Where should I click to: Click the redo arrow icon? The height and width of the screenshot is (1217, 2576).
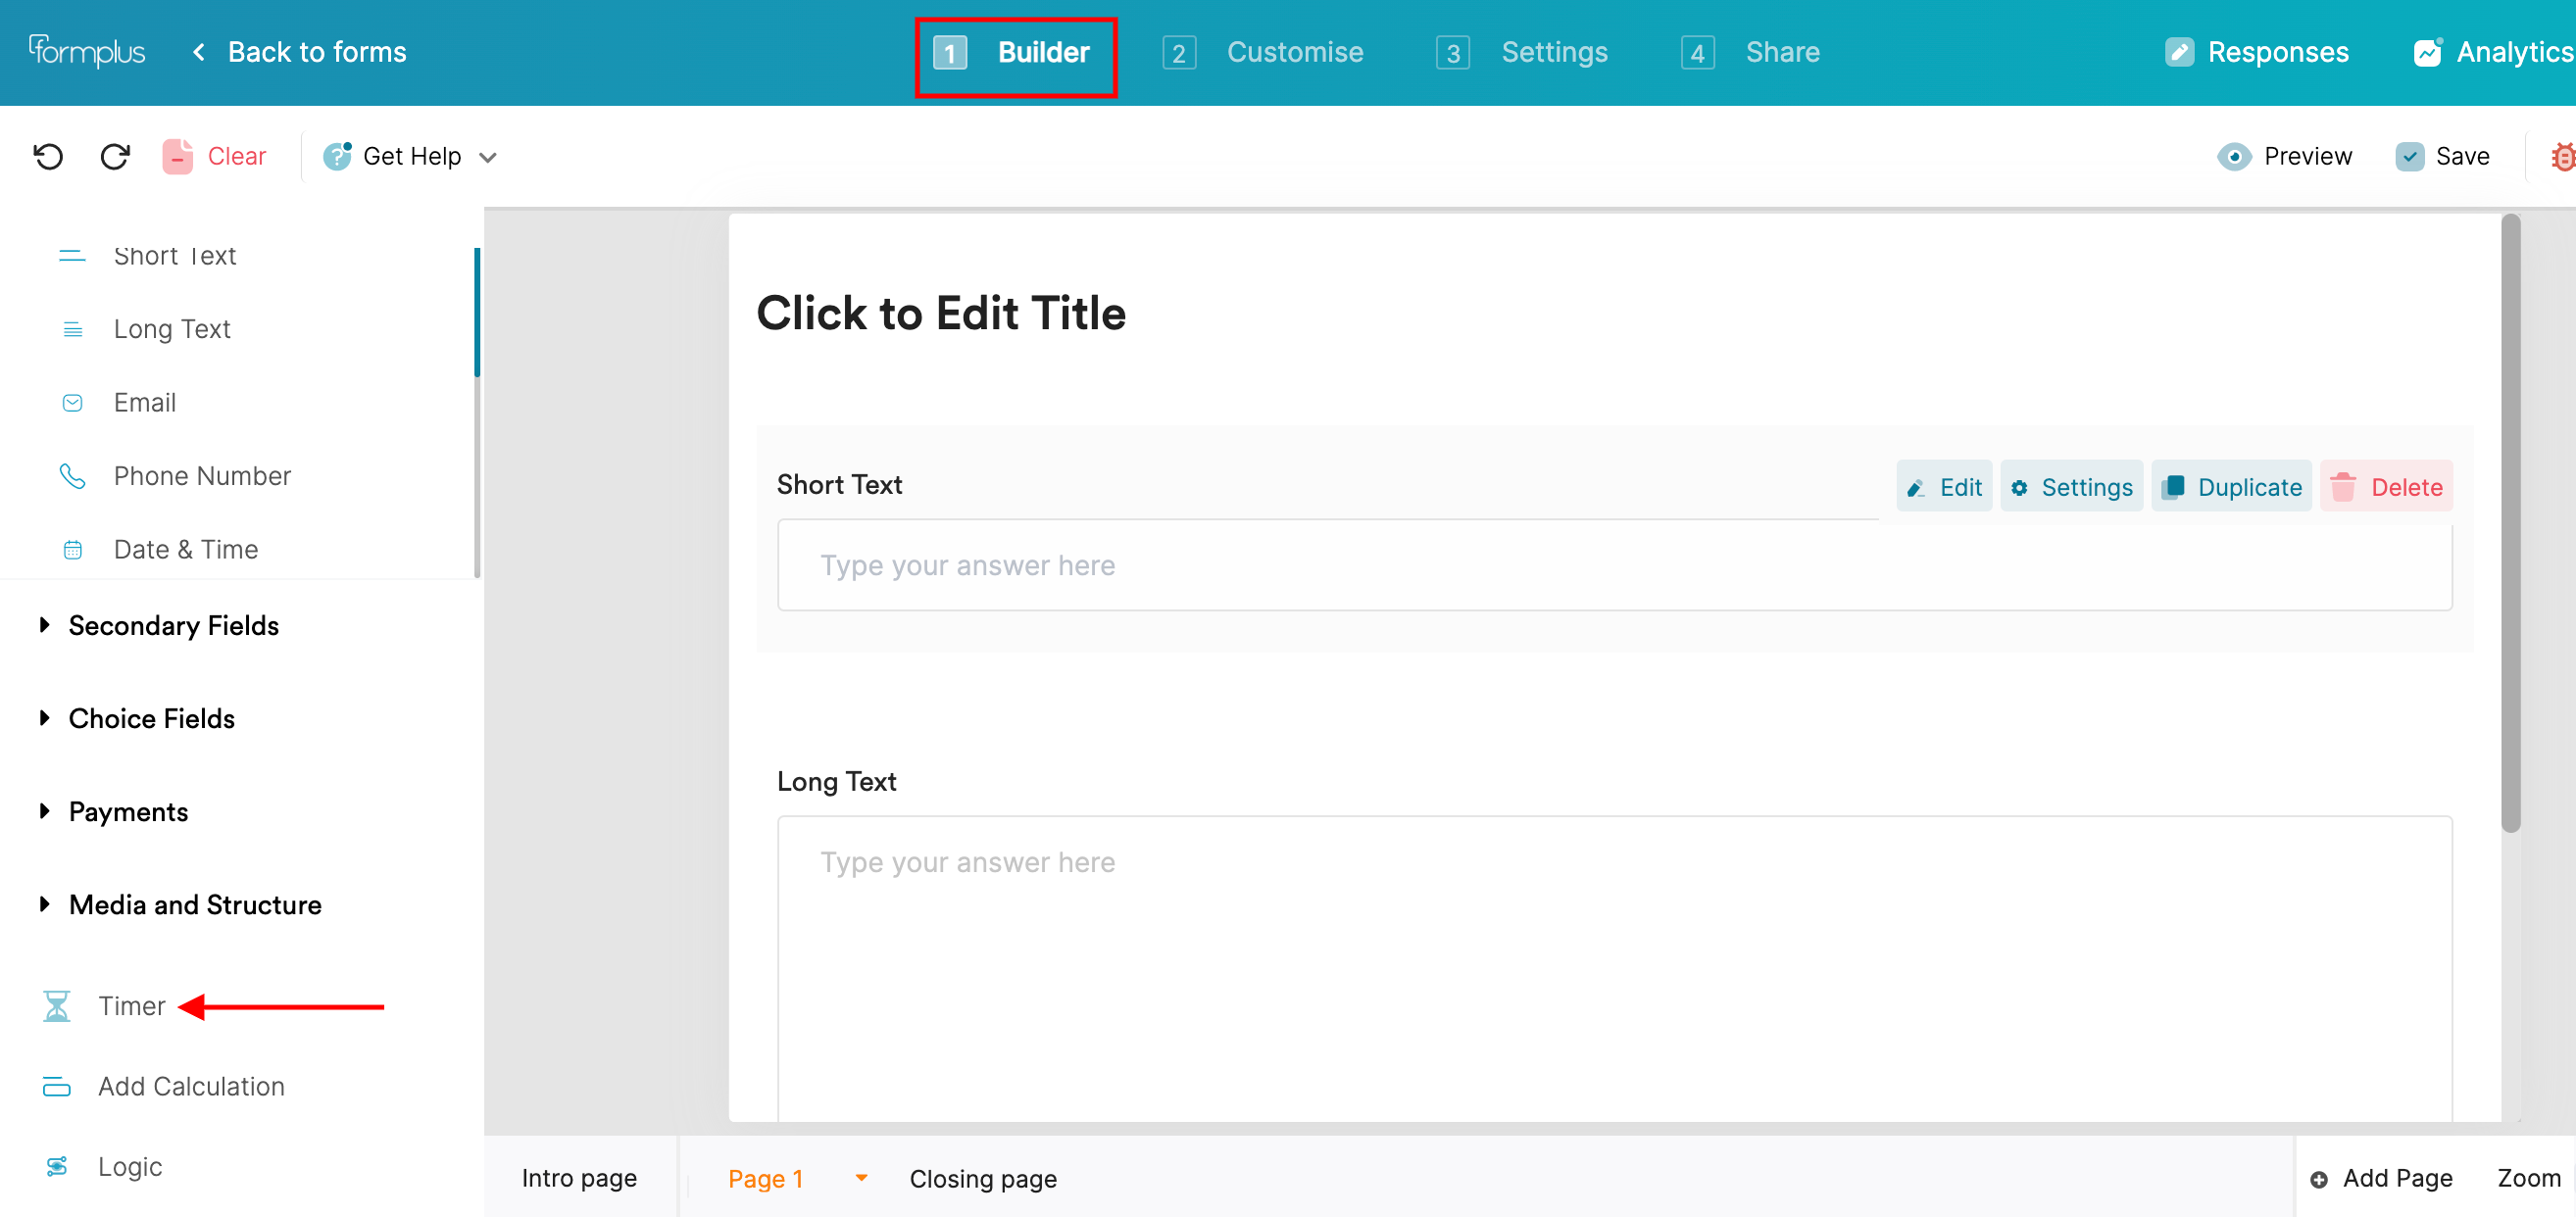[115, 157]
